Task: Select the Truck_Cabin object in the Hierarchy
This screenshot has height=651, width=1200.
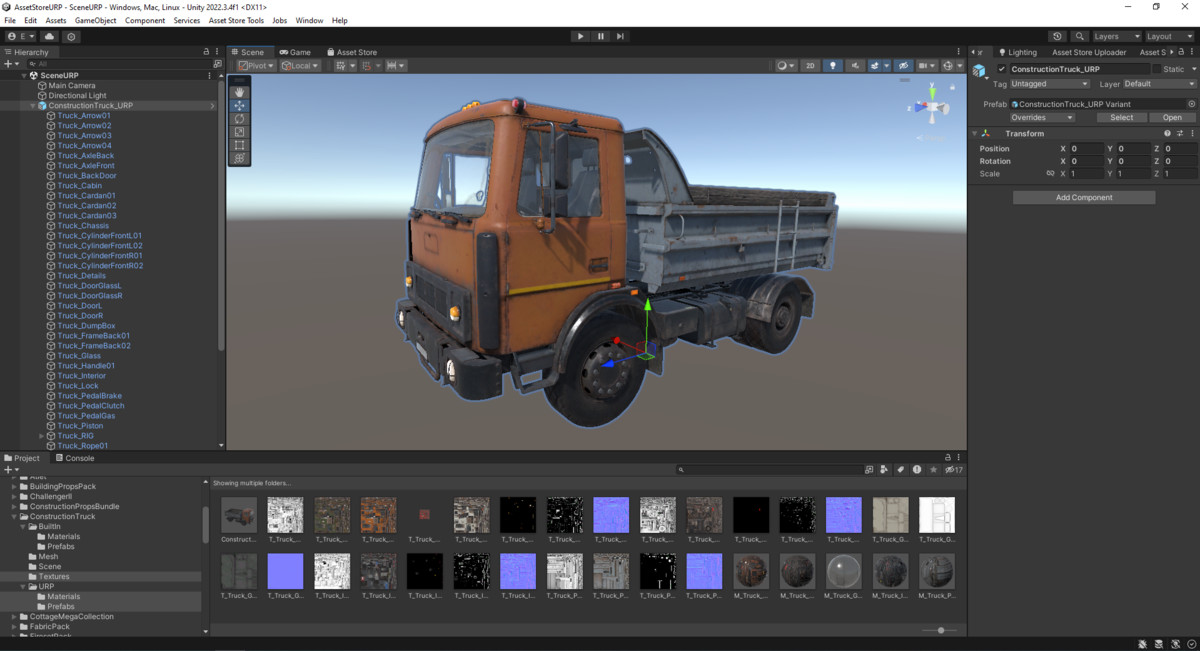Action: pyautogui.click(x=80, y=185)
